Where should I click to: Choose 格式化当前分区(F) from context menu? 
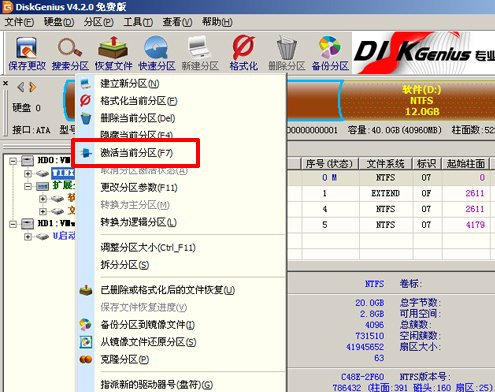click(x=181, y=101)
